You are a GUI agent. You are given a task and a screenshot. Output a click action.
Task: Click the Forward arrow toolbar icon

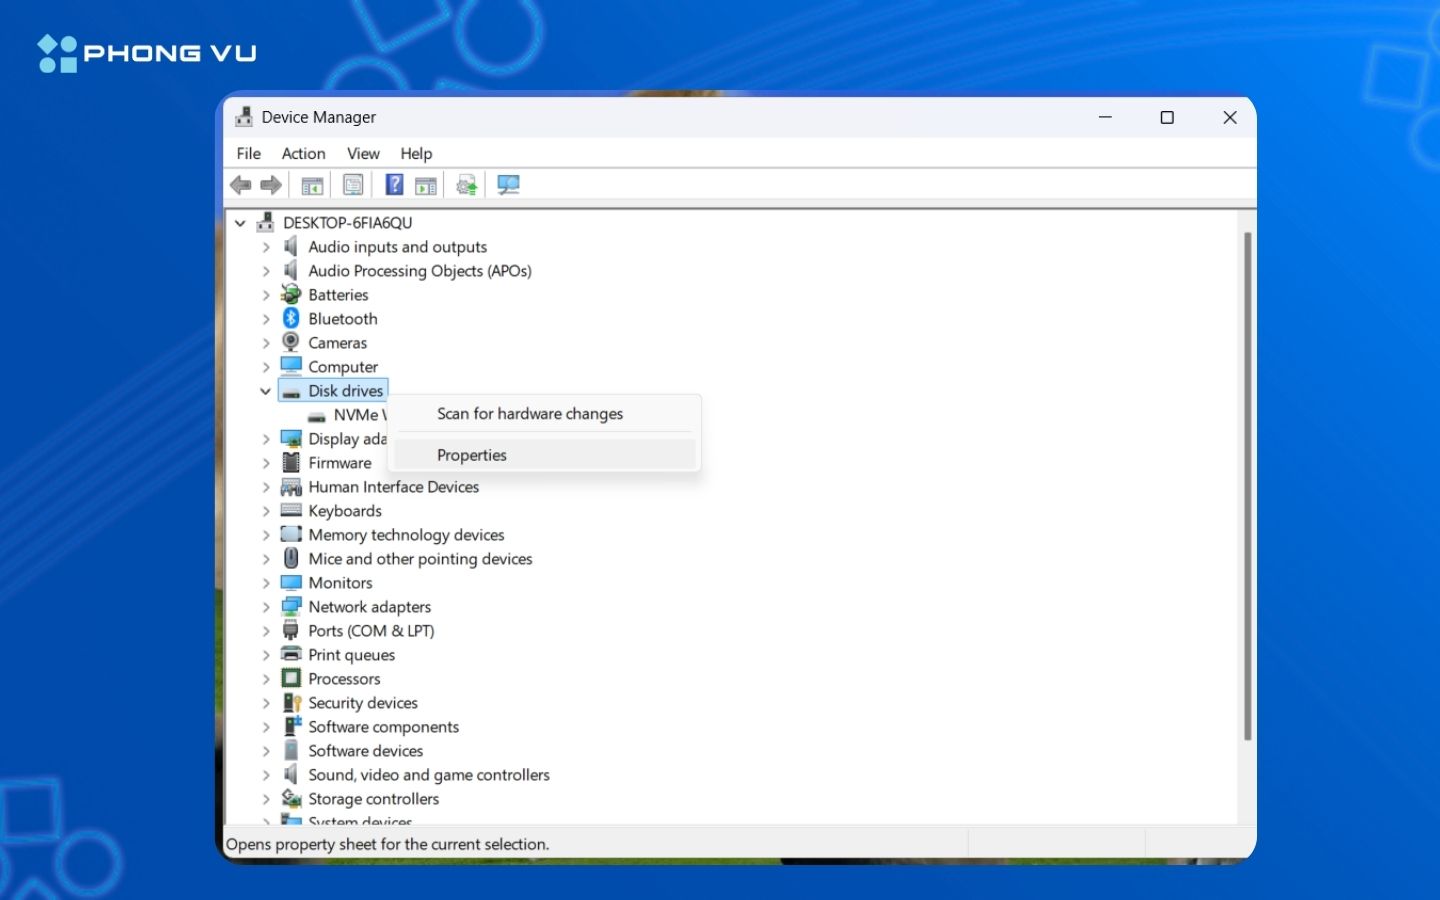271,185
